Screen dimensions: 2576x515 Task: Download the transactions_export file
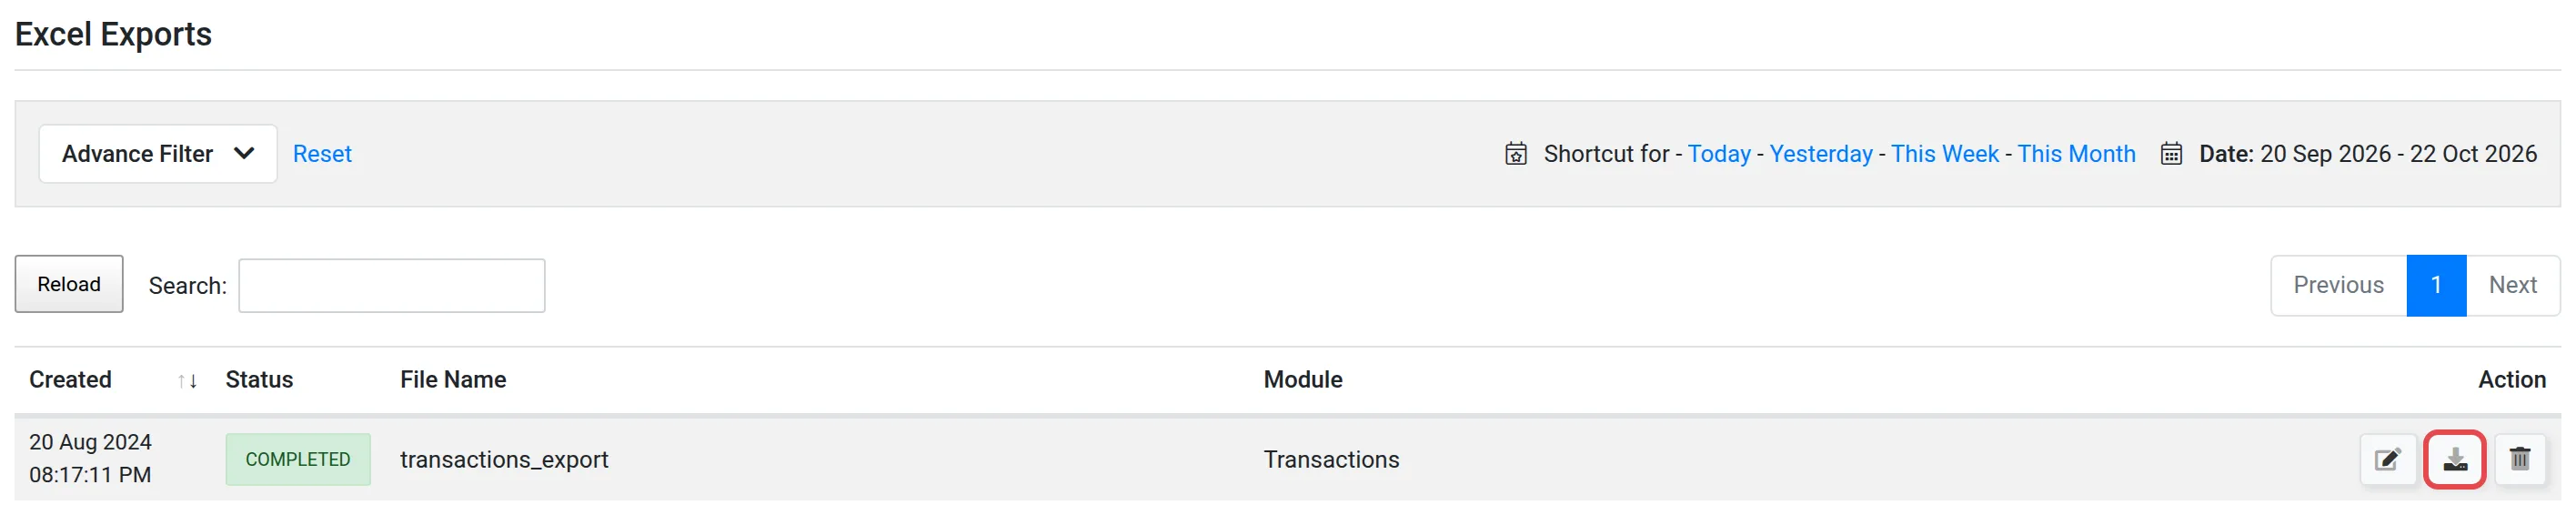point(2454,459)
